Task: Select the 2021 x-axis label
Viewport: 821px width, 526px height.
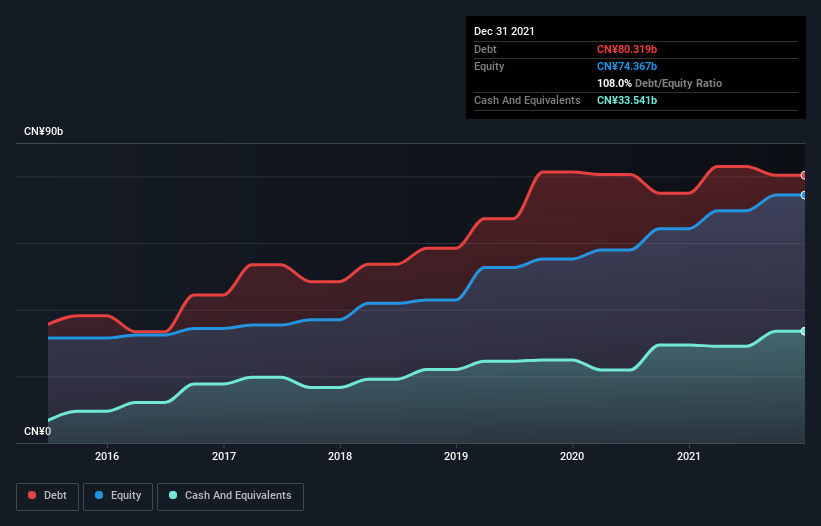Action: pyautogui.click(x=689, y=456)
